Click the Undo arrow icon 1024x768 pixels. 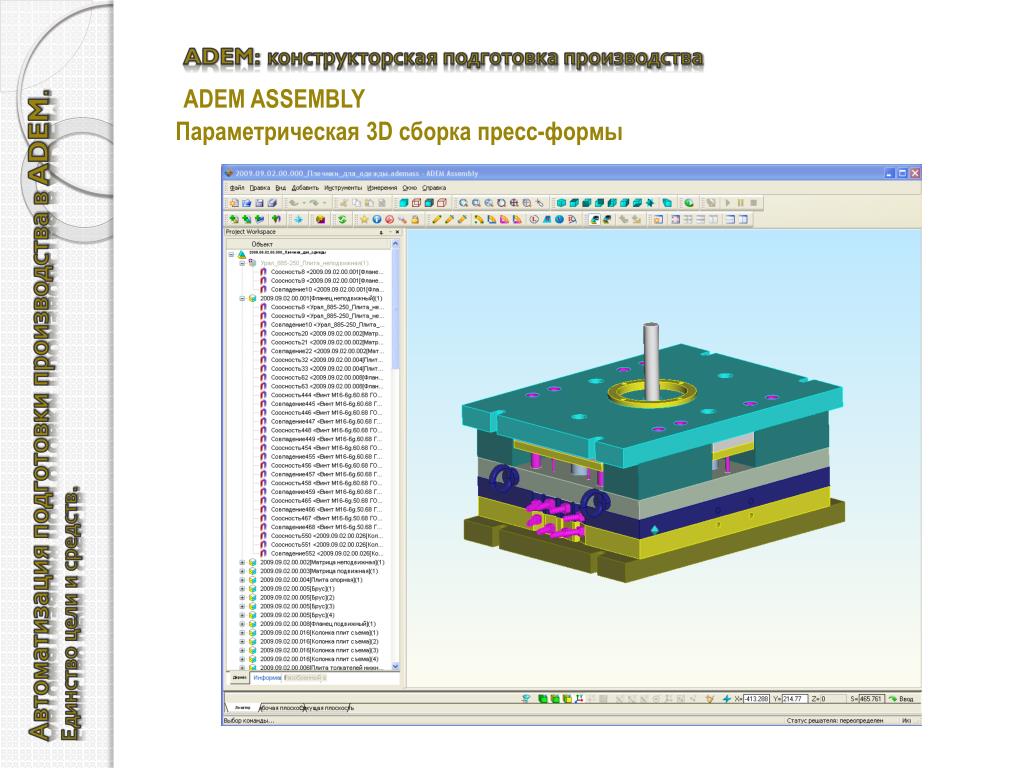pyautogui.click(x=293, y=203)
